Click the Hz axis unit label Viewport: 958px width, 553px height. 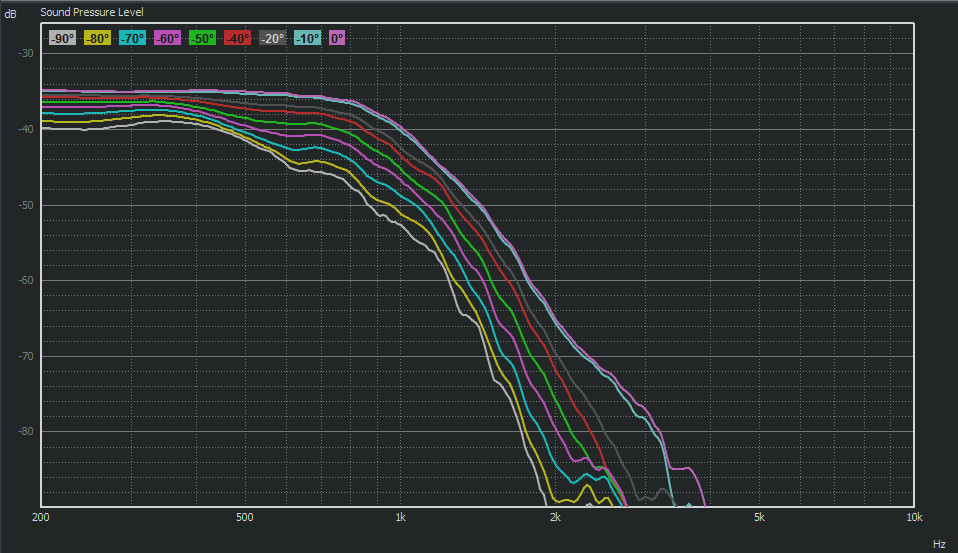(x=939, y=544)
